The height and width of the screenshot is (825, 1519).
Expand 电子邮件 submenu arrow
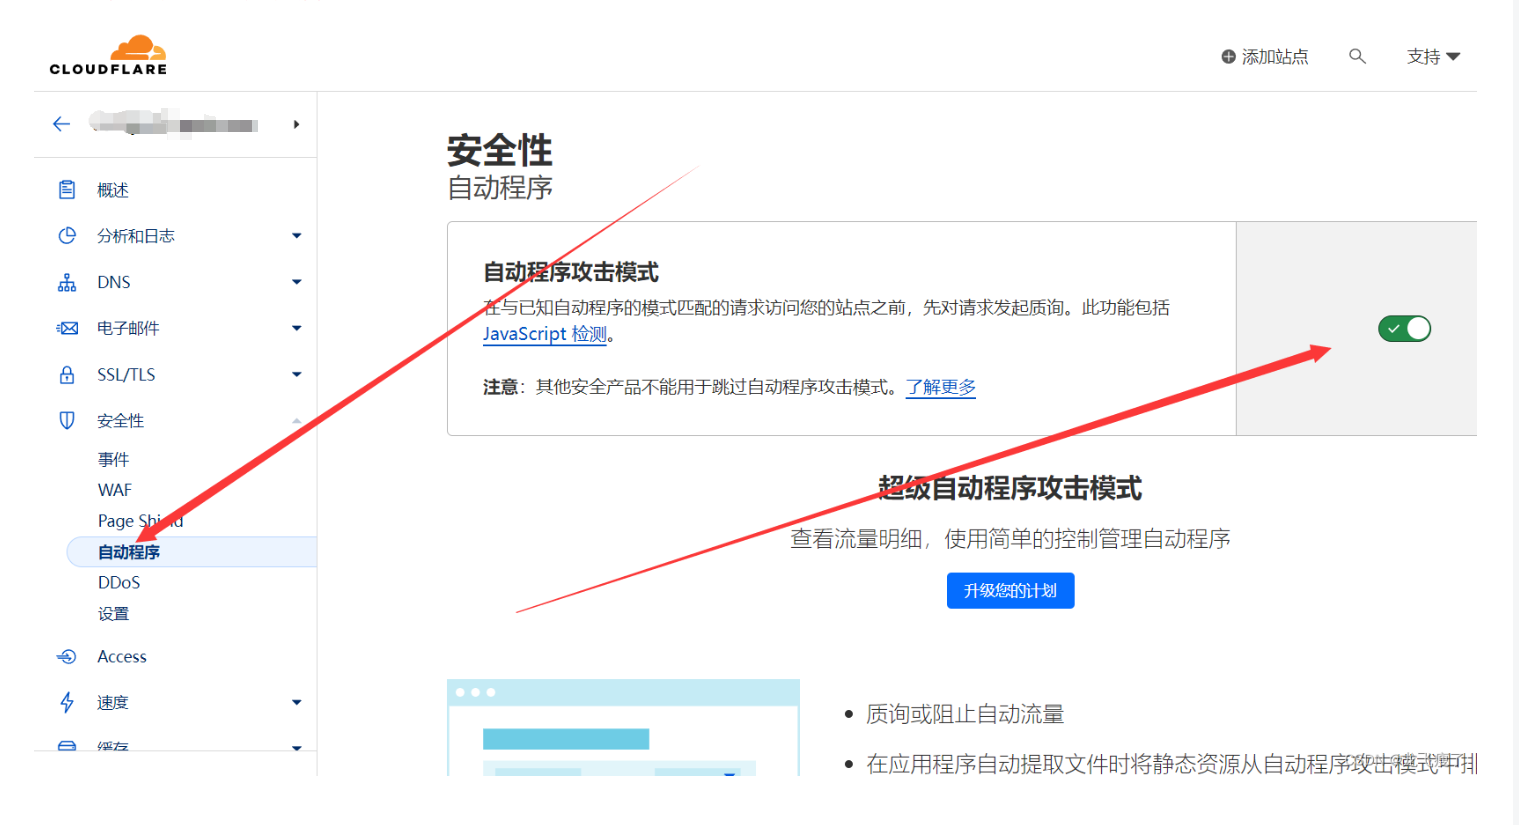296,328
